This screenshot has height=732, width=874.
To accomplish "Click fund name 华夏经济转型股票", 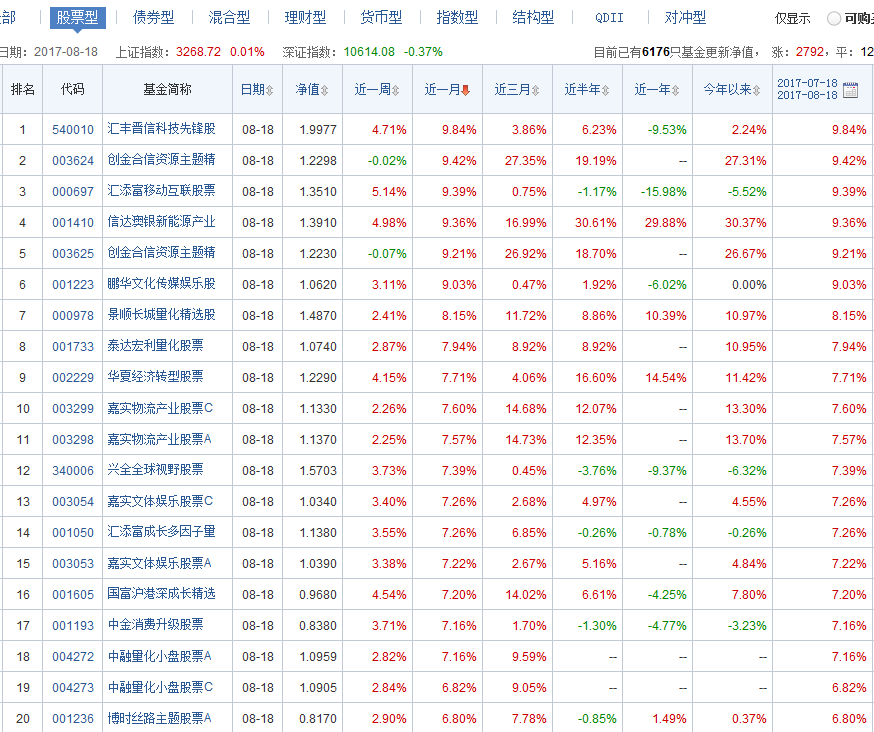I will (x=155, y=377).
